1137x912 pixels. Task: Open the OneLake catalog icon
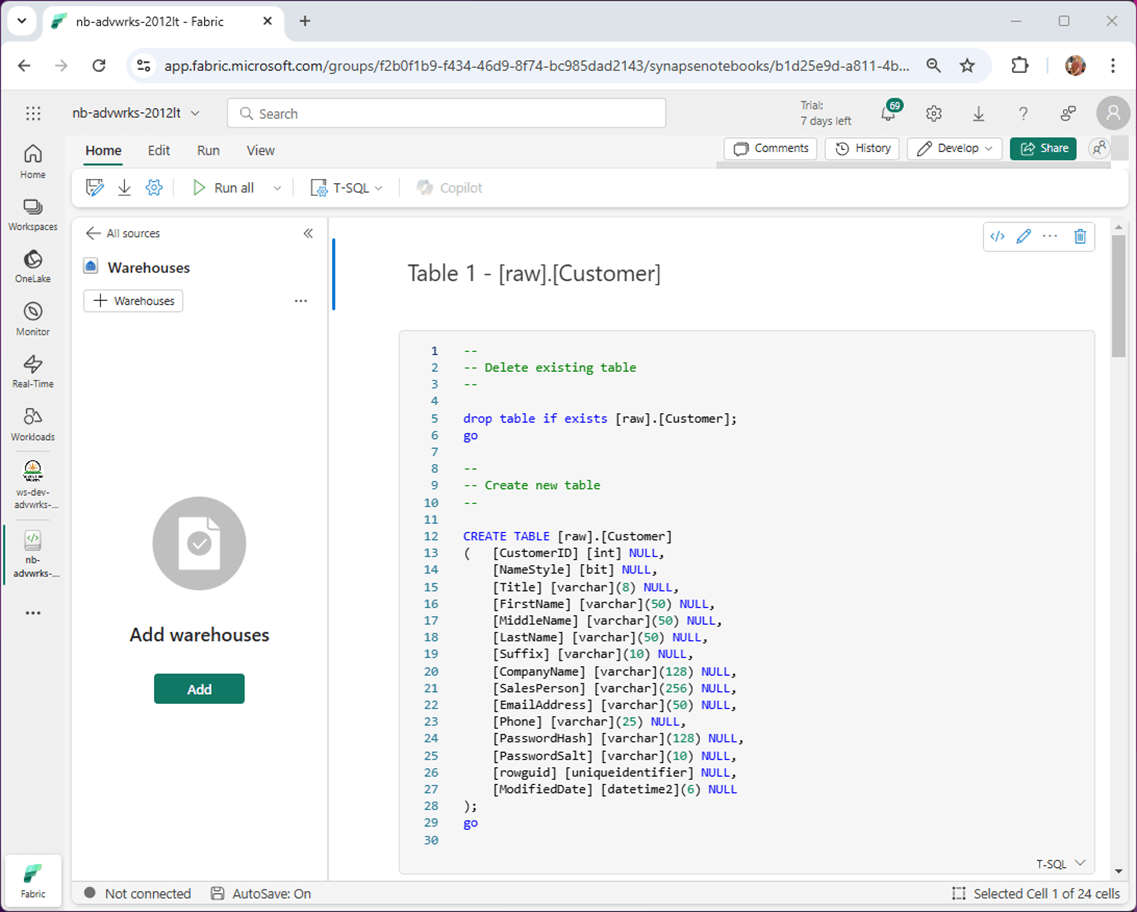tap(33, 260)
